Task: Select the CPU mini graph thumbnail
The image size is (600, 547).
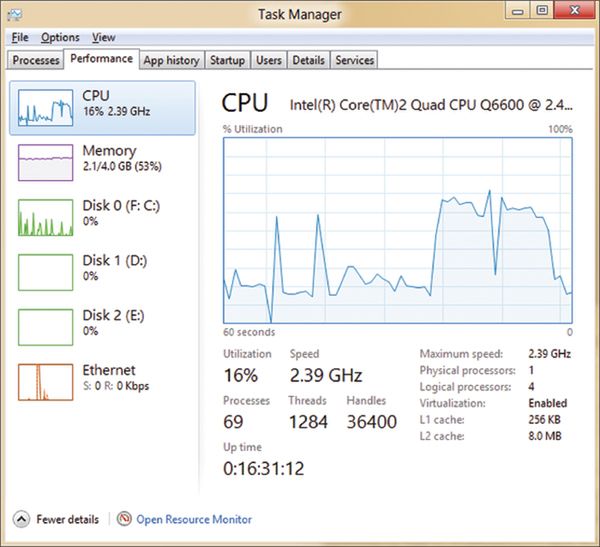Action: click(x=46, y=108)
